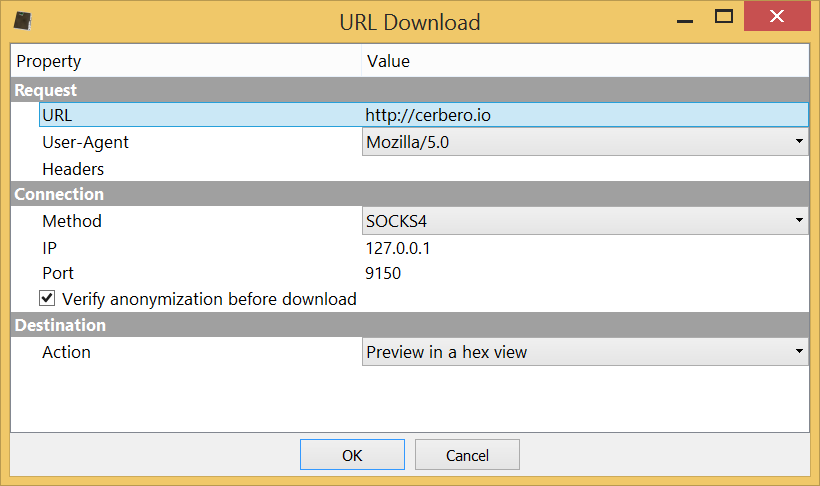Screen dimensions: 820x486
Task: Click the Headers value cell
Action: pos(585,169)
